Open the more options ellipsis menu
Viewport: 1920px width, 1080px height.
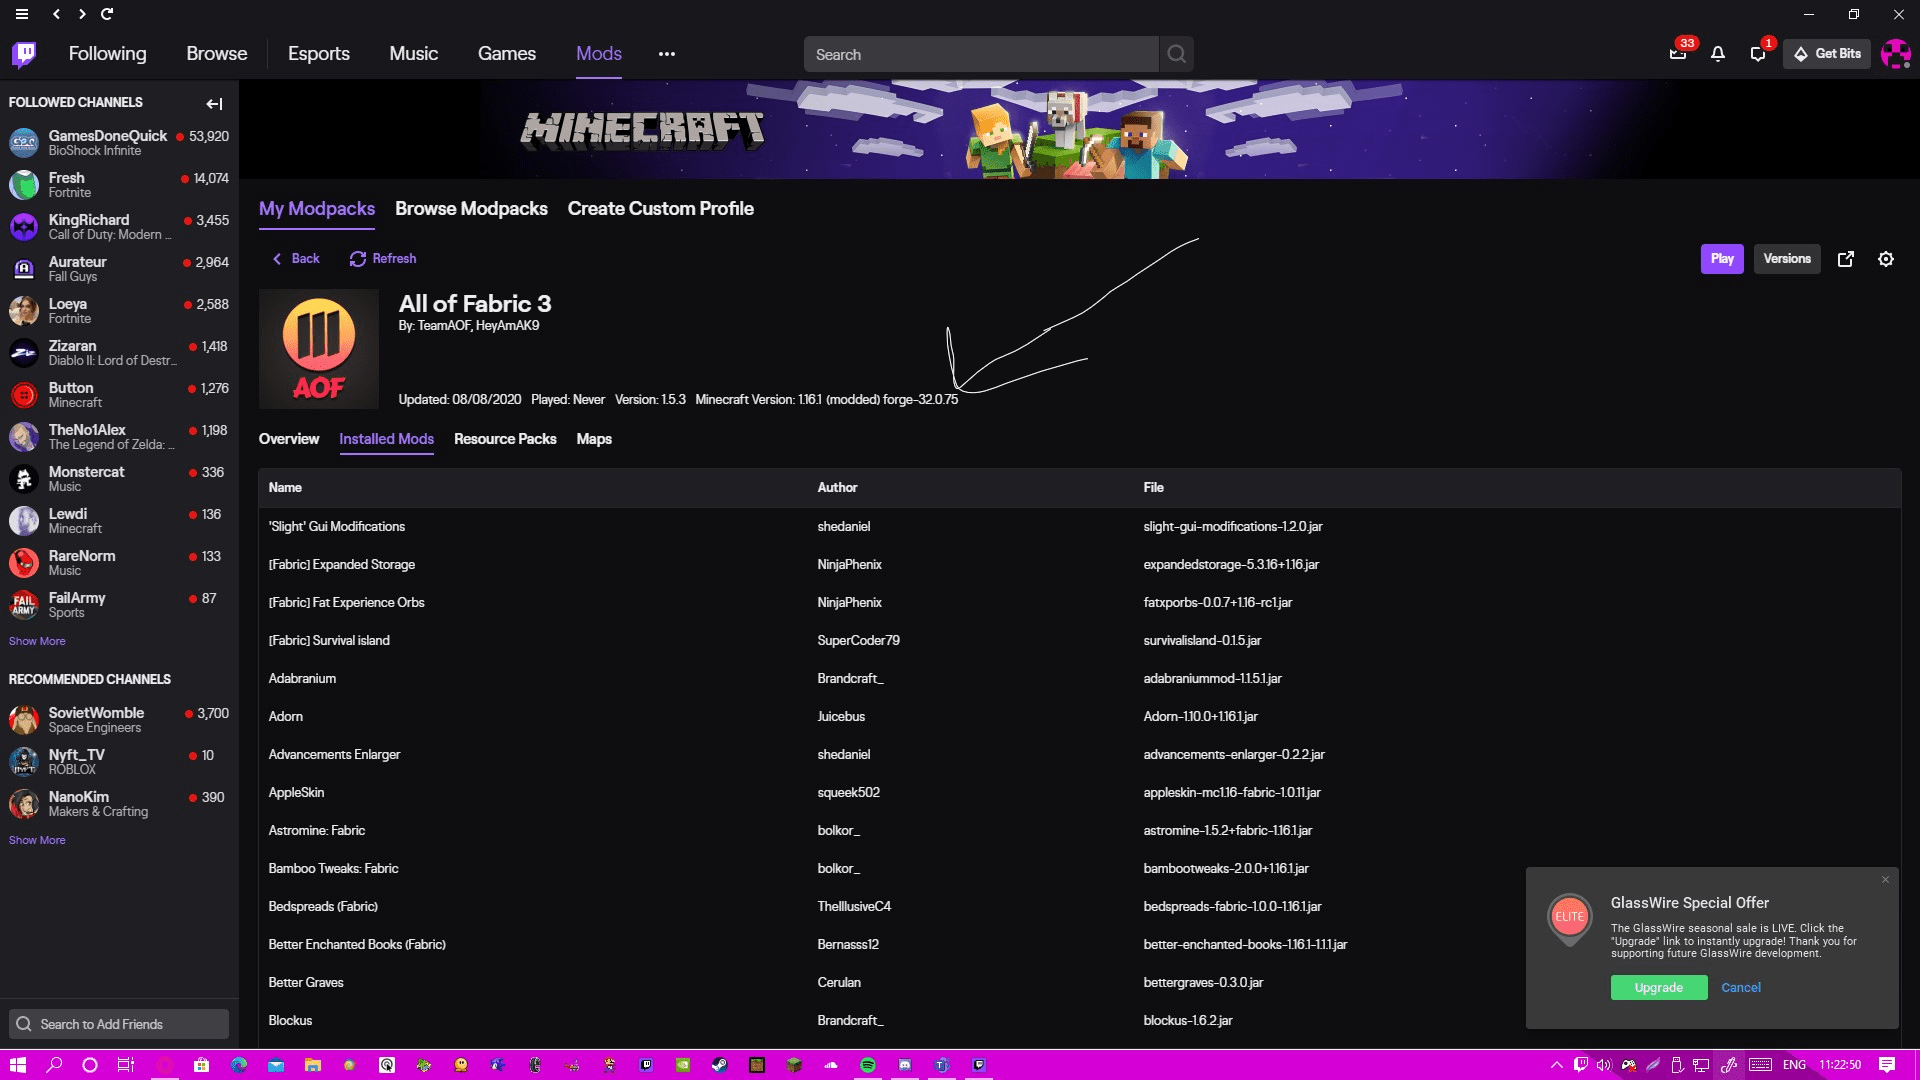click(667, 54)
